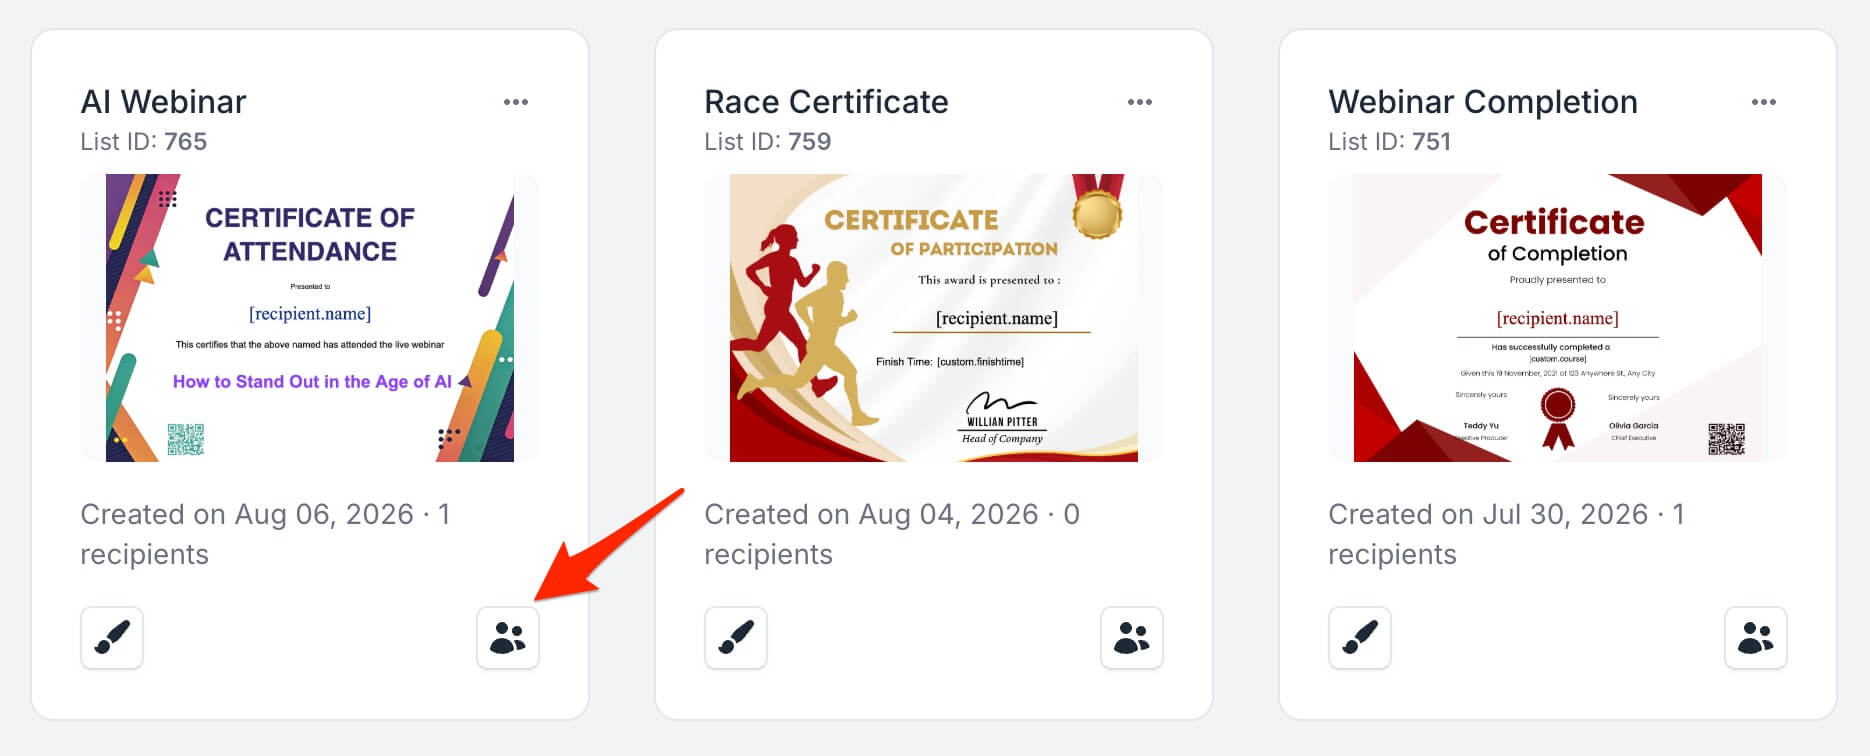Show more options for Webinar Completion
The width and height of the screenshot is (1870, 756).
pos(1764,102)
